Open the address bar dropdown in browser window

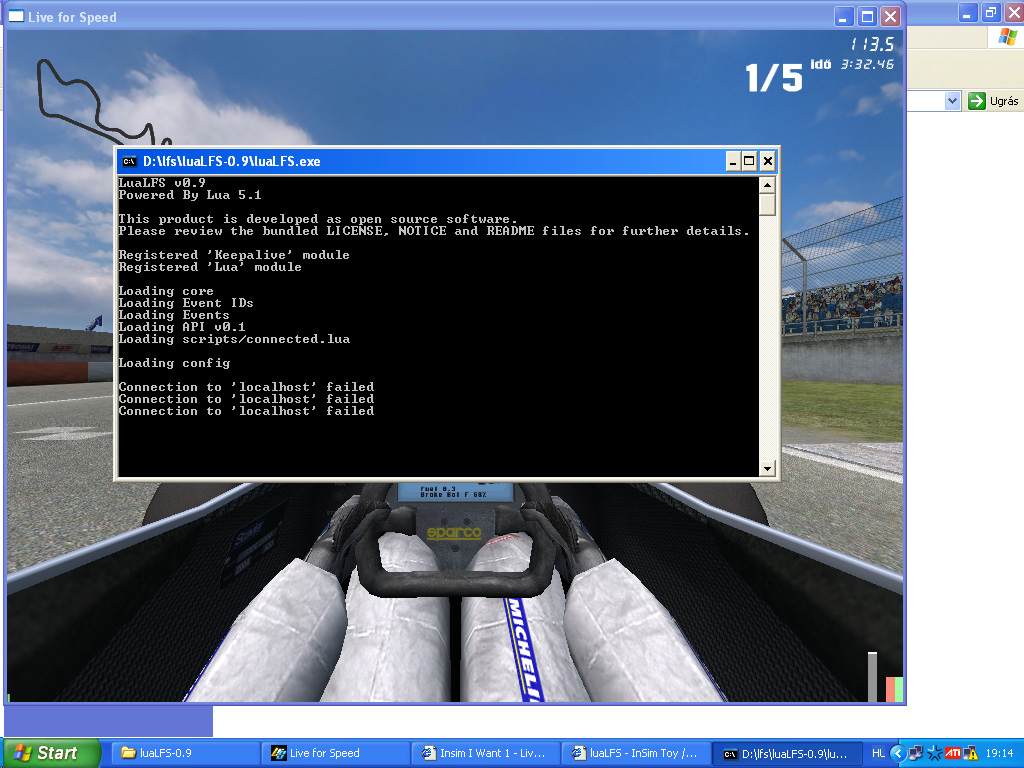(952, 101)
